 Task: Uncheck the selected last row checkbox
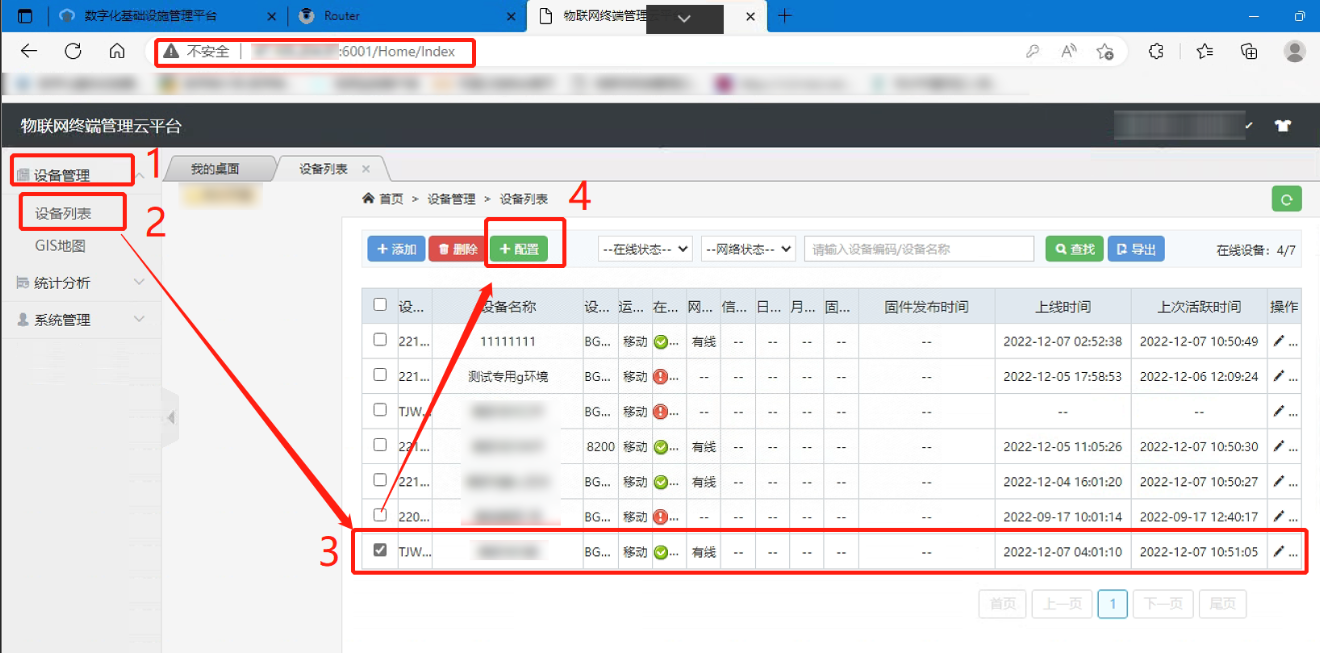coord(380,550)
